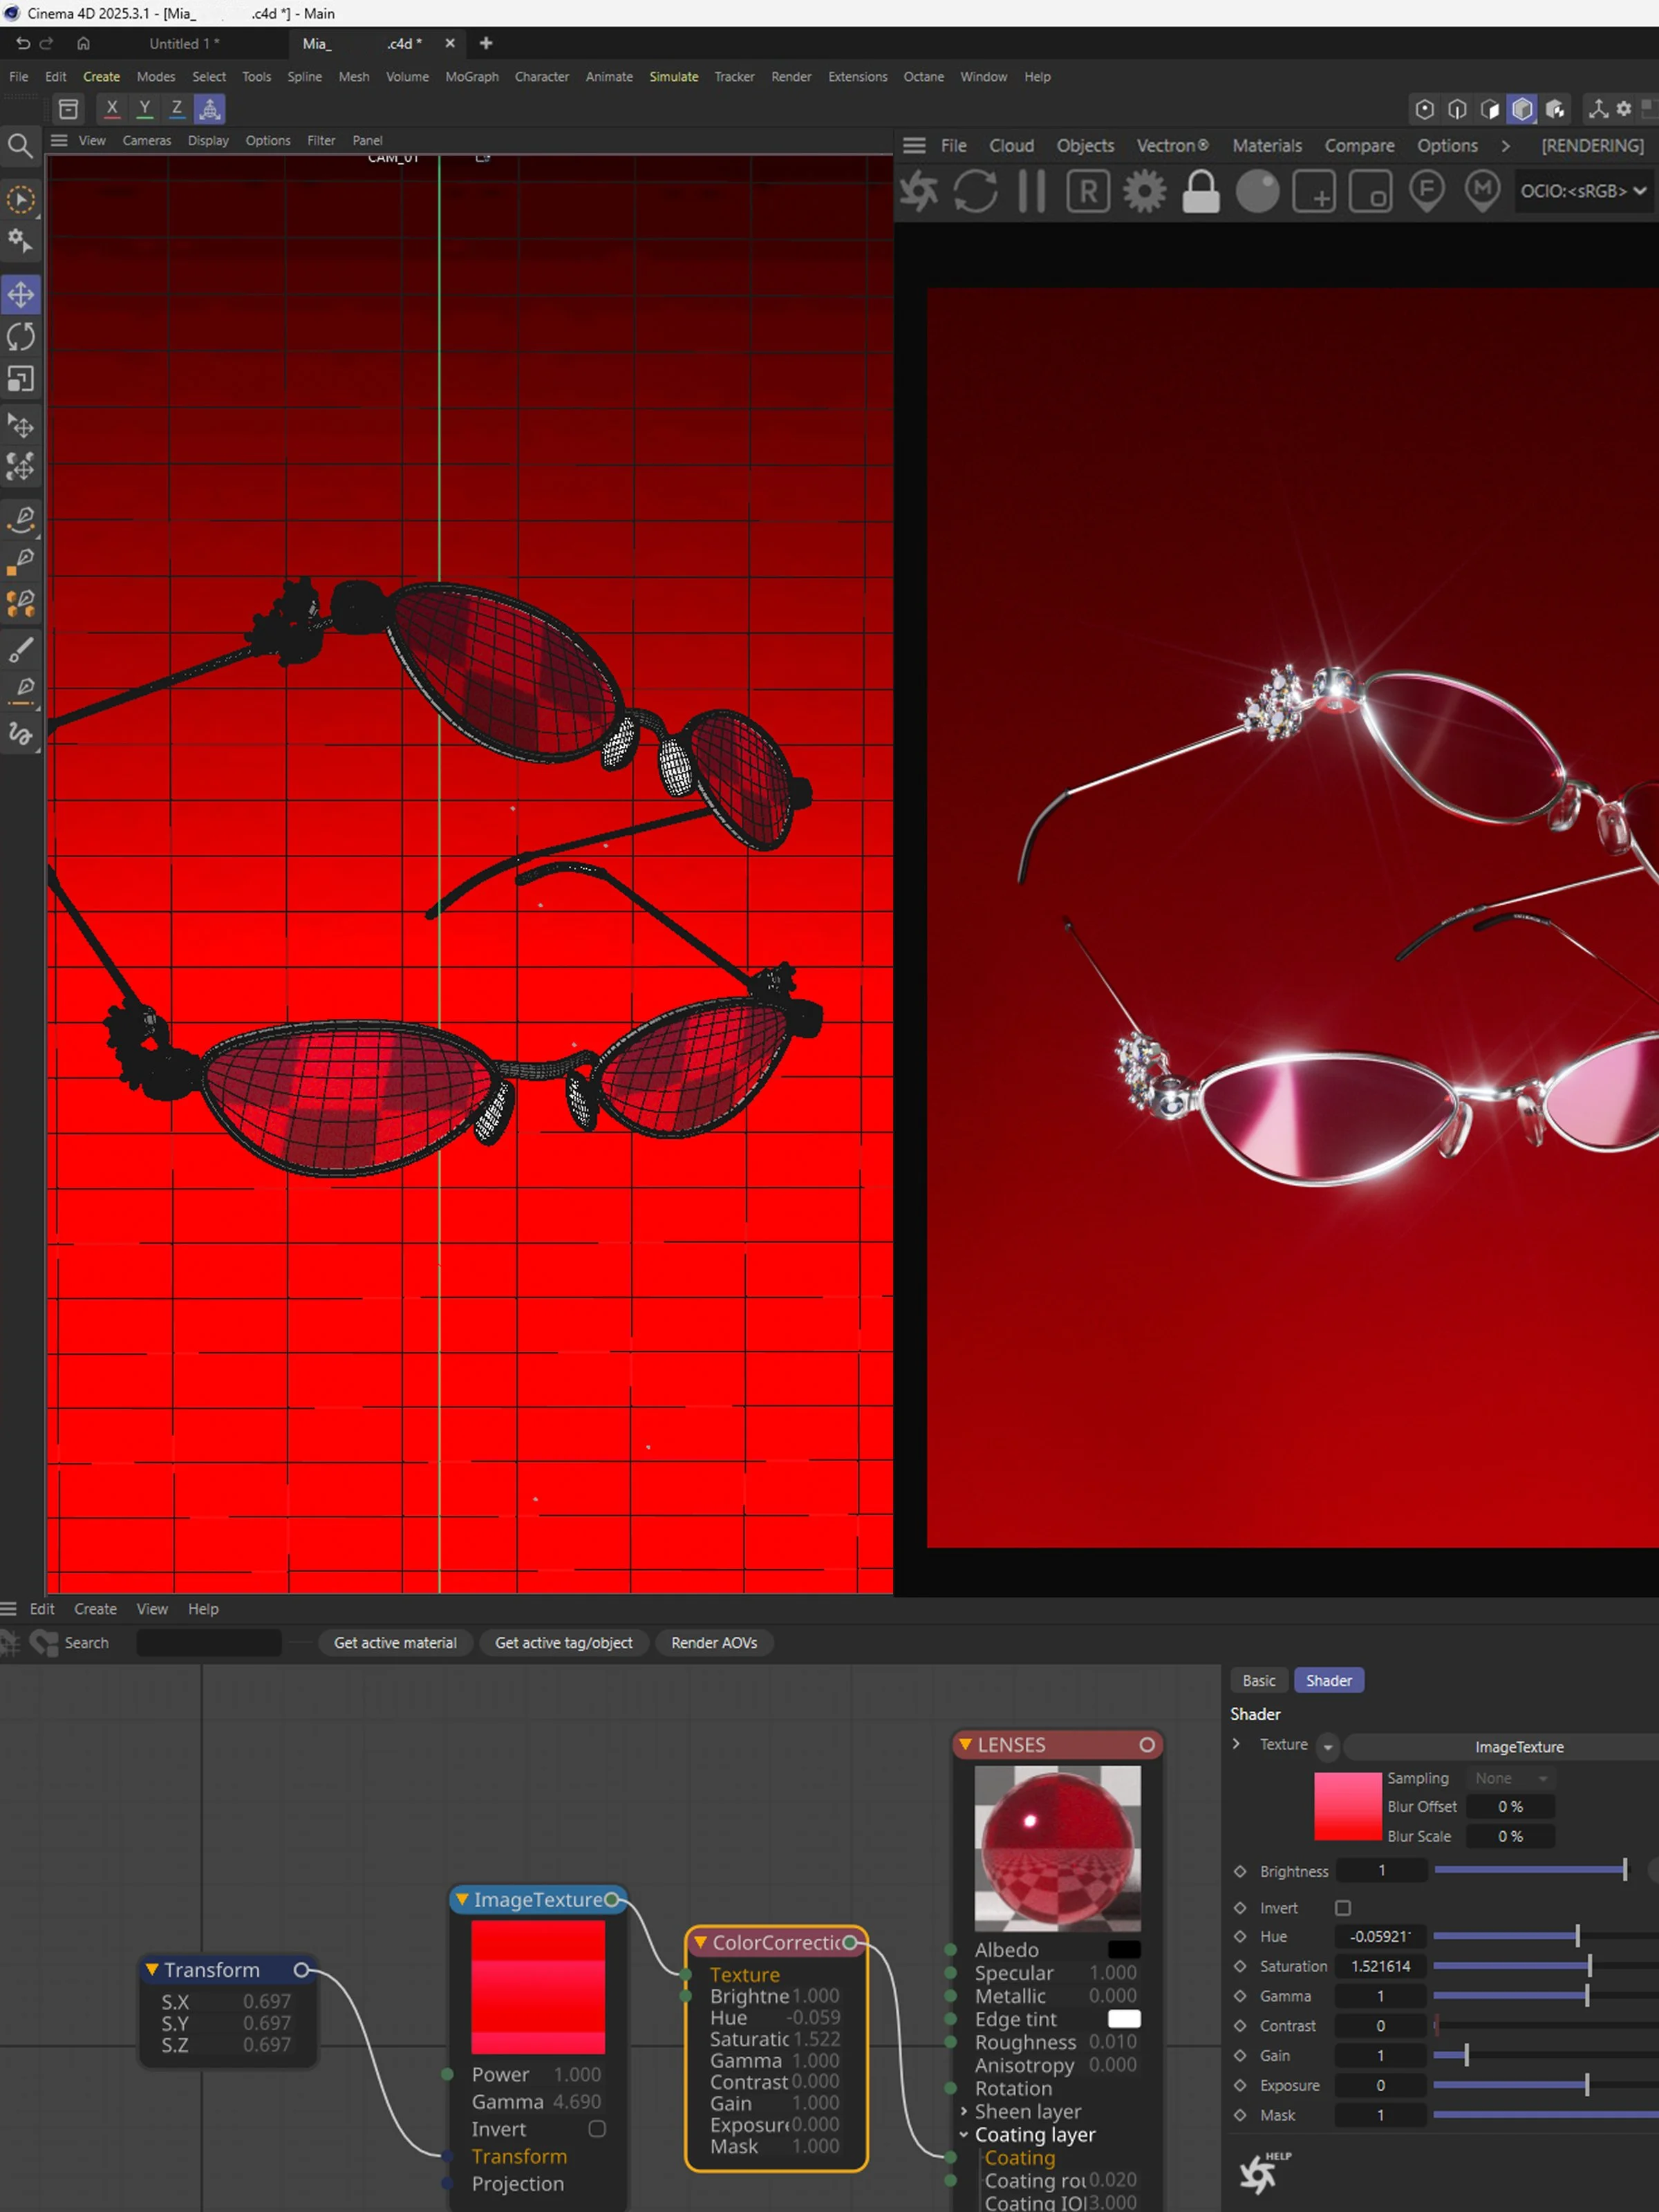Screen dimensions: 1659x2212
Task: Select the Rotate tool
Action: tap(20, 337)
